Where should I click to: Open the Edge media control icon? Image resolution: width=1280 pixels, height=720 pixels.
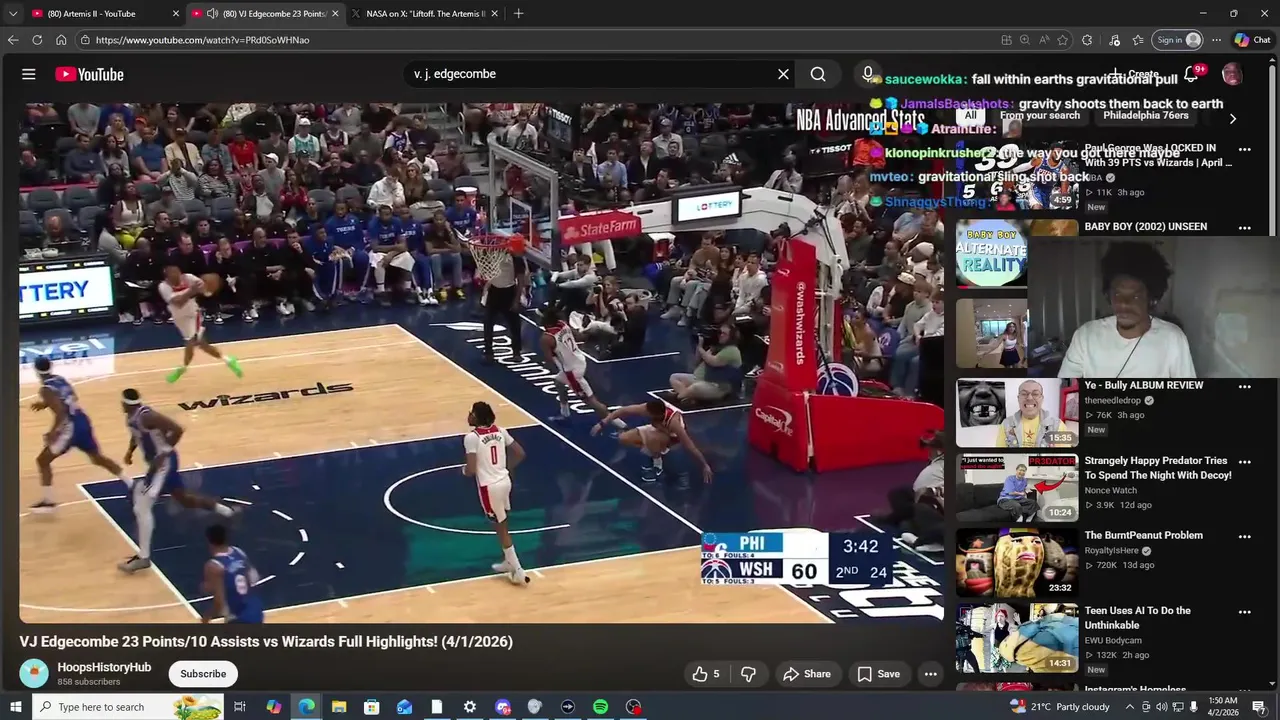pos(1114,40)
